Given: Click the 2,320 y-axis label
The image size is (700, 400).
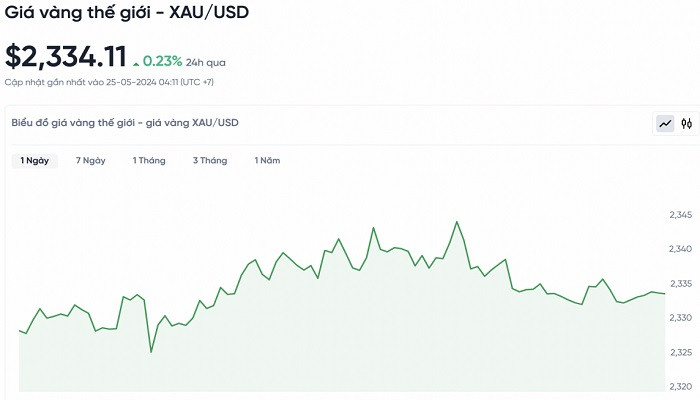Looking at the screenshot, I should [x=681, y=386].
